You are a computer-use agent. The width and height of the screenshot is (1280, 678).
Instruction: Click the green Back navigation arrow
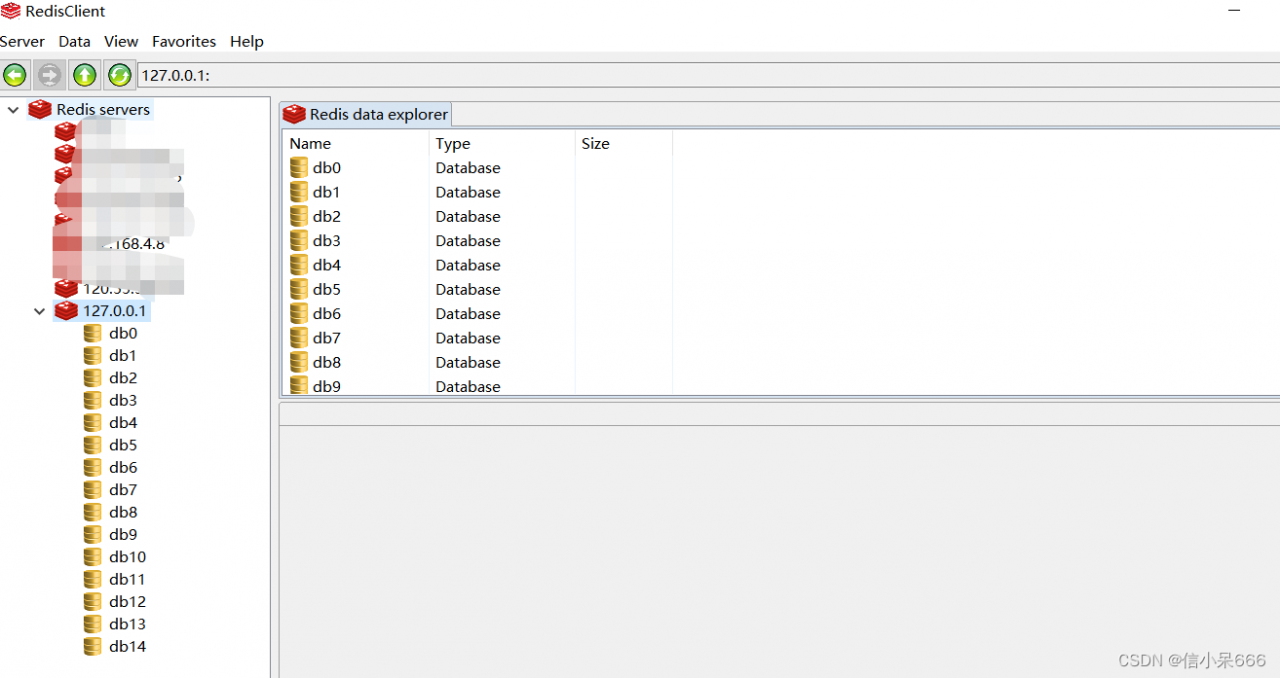15,75
